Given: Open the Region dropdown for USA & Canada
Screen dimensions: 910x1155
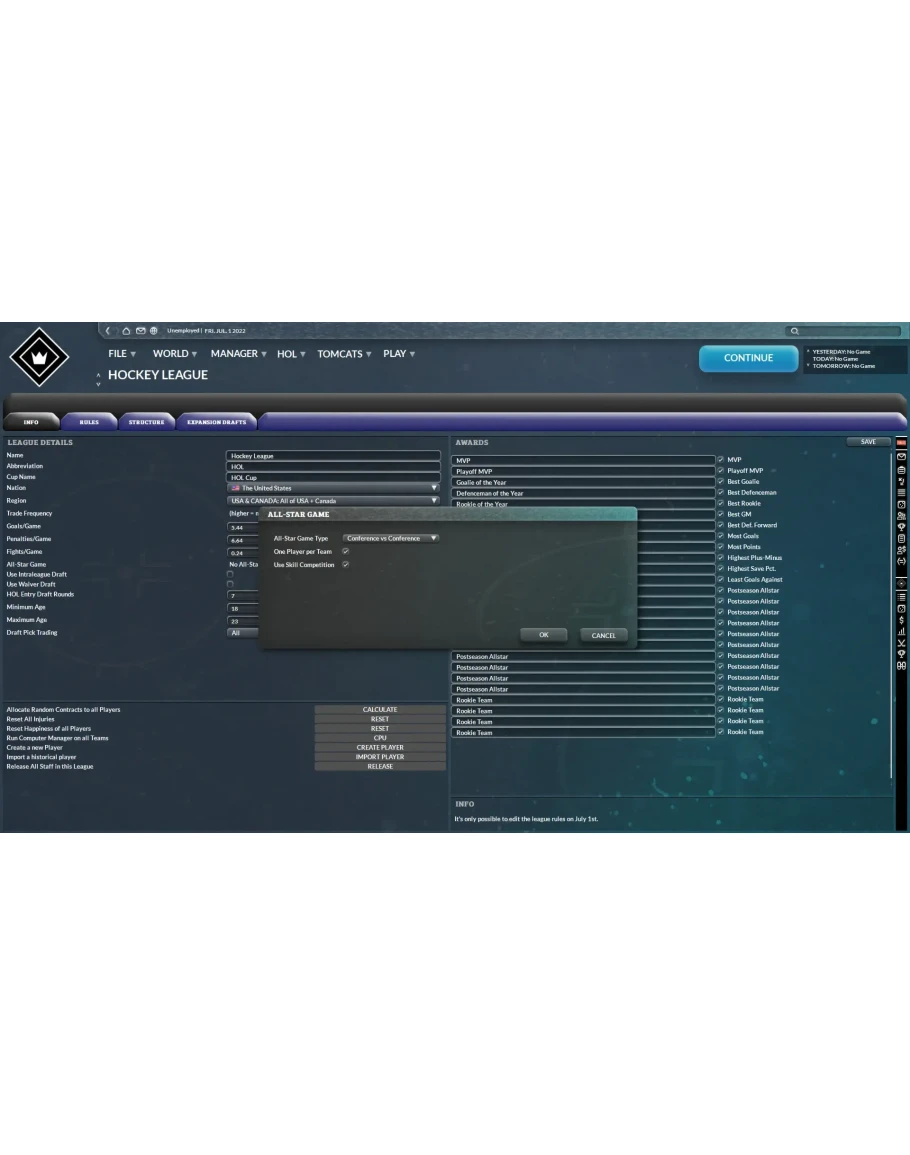Looking at the screenshot, I should [x=333, y=501].
